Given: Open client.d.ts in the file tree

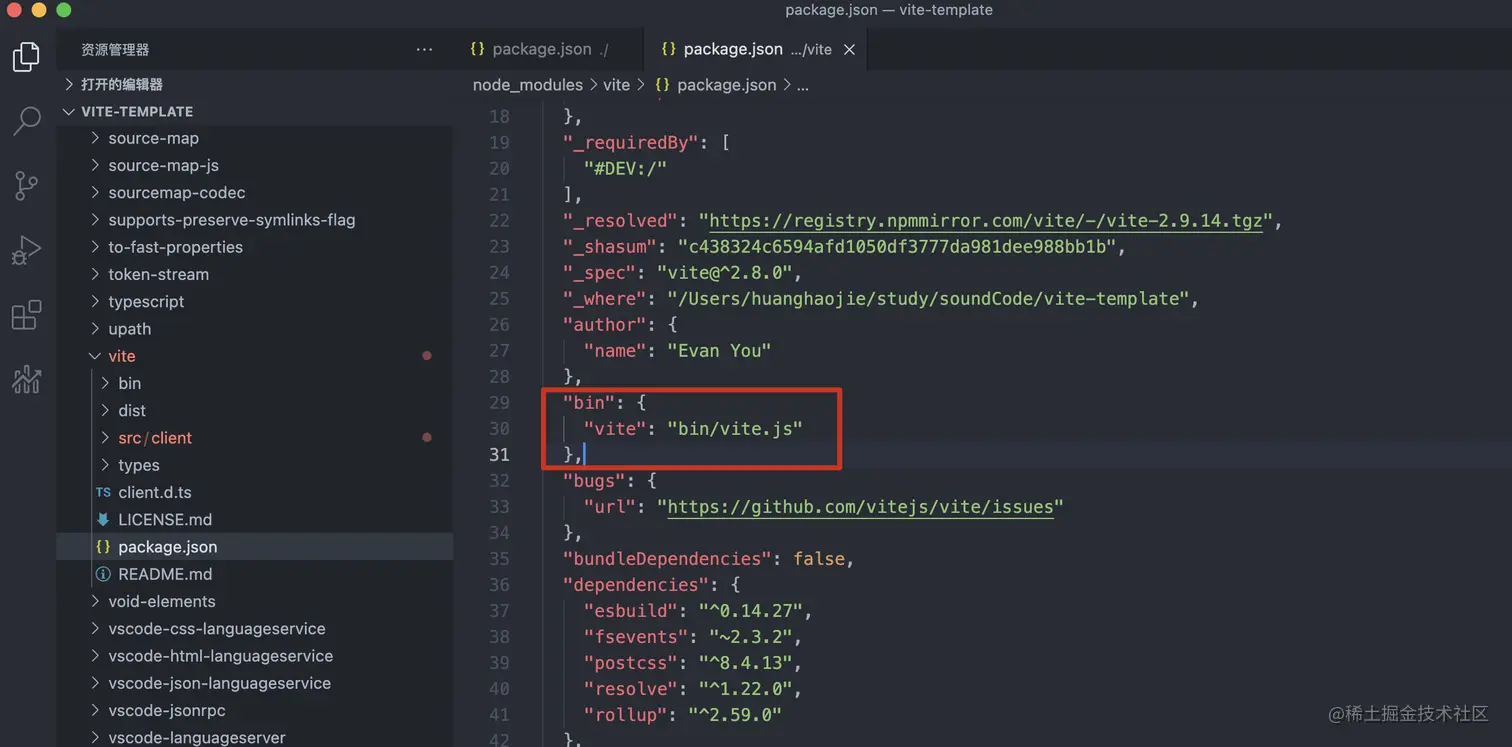Looking at the screenshot, I should pos(155,492).
